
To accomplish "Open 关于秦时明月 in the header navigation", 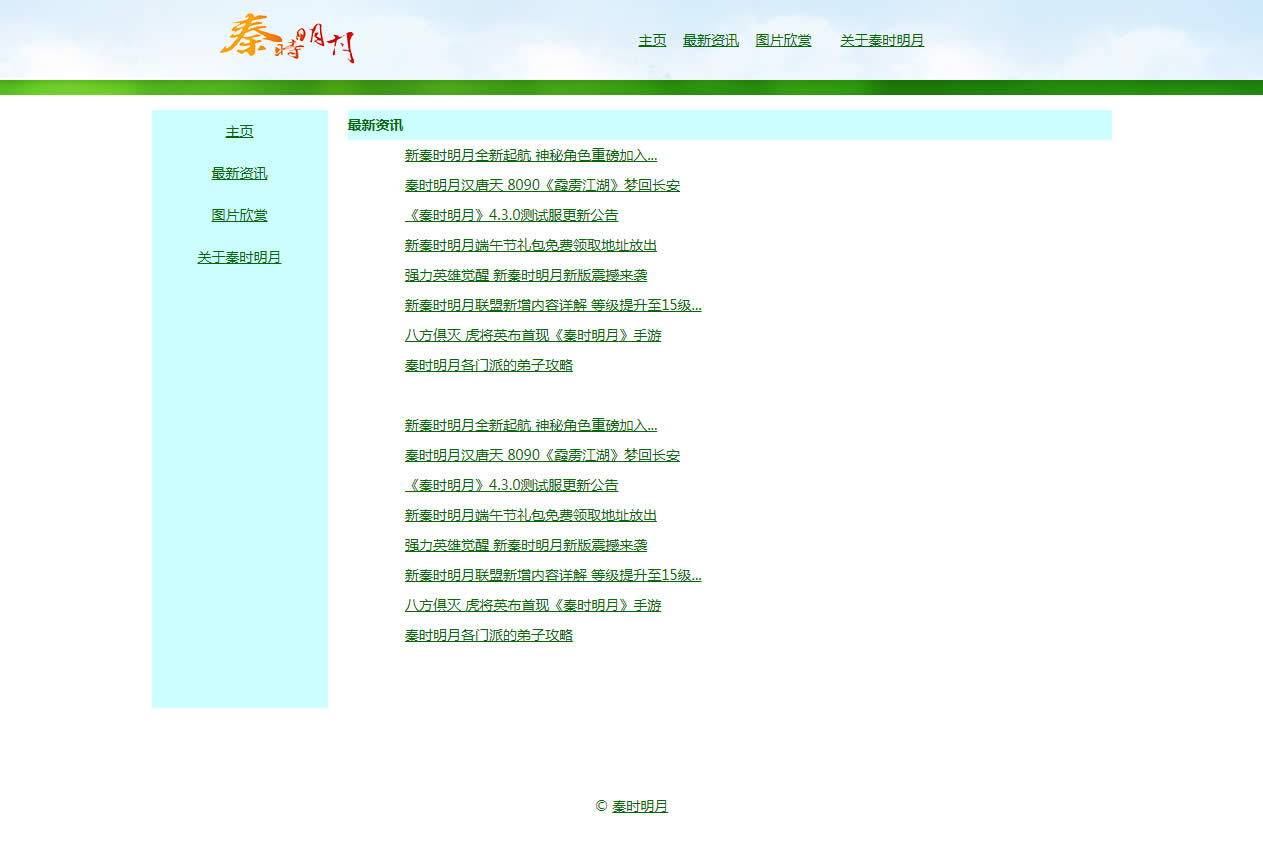I will pos(881,41).
